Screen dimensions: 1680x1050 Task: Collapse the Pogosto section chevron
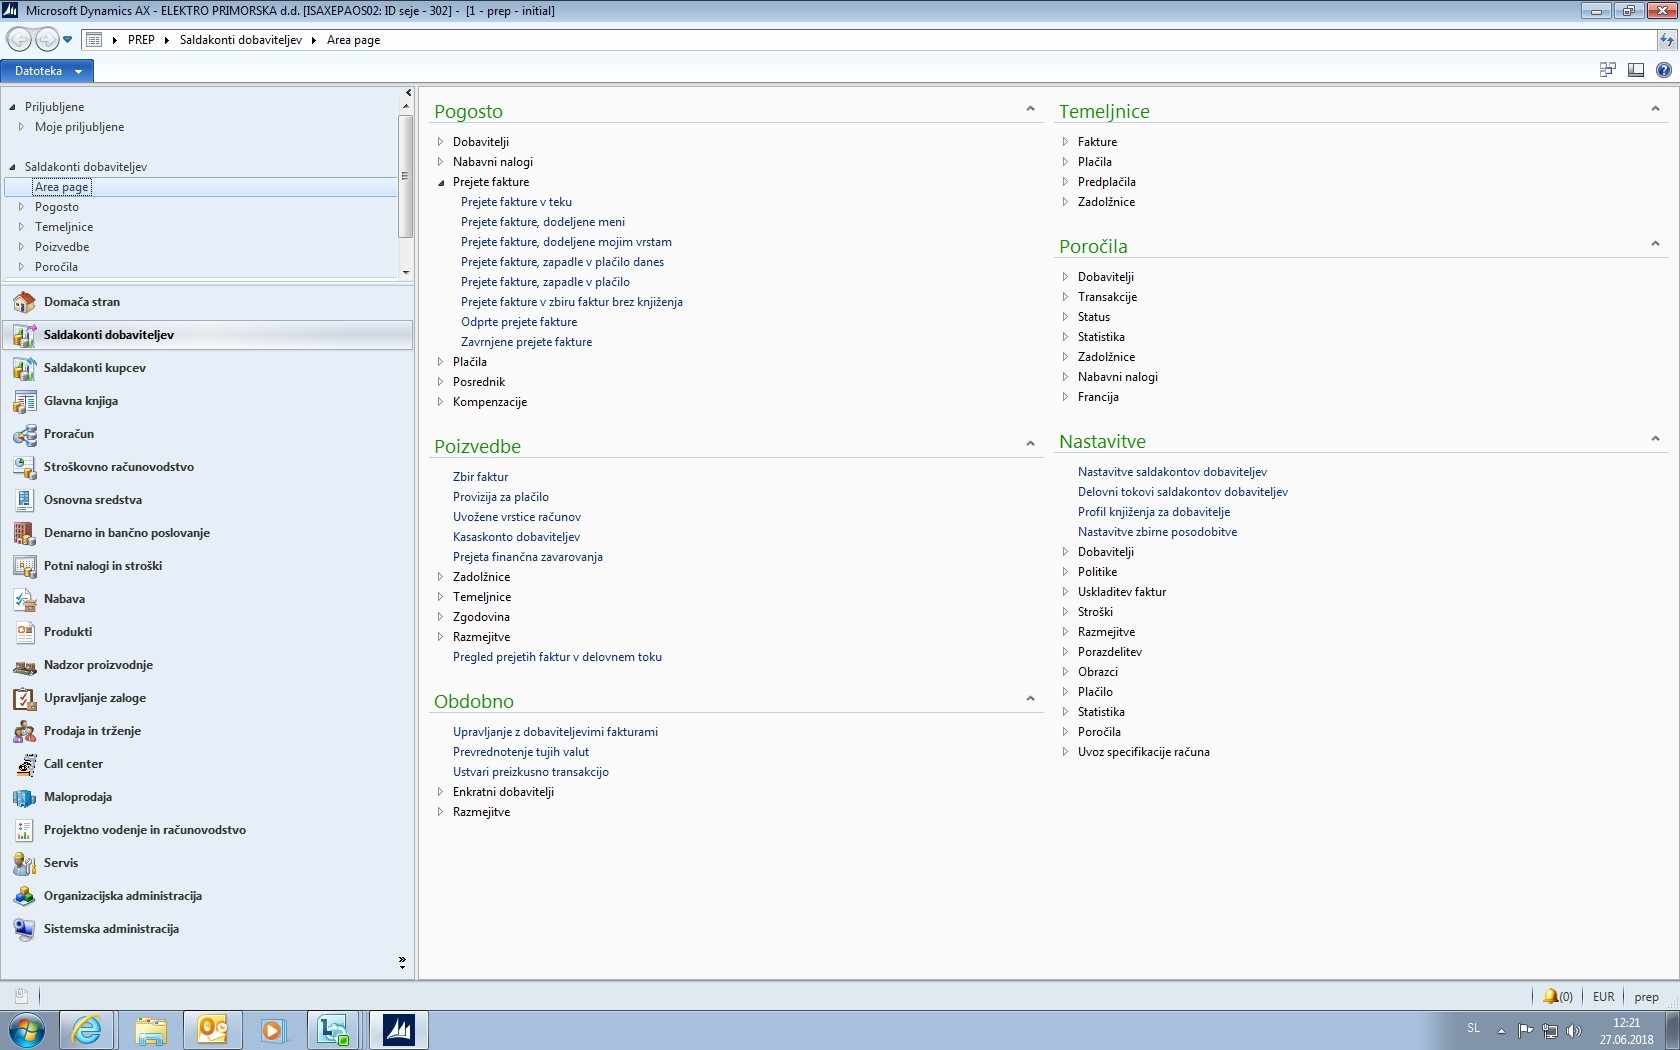click(1030, 109)
